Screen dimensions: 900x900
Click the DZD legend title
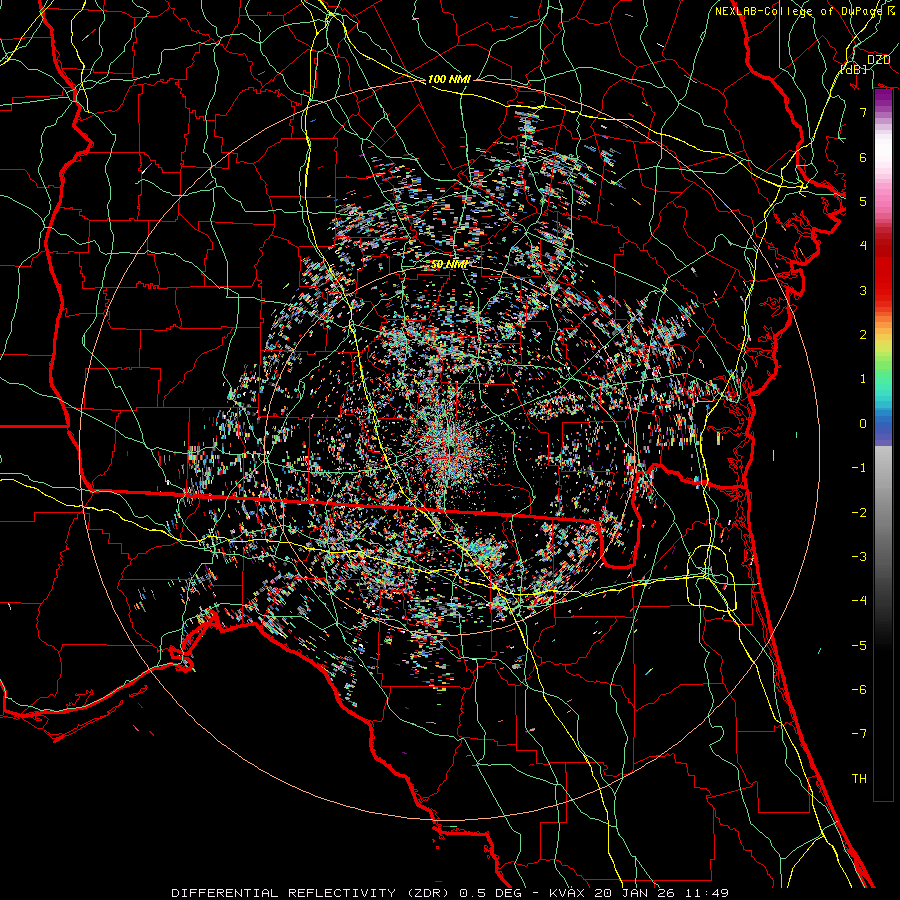click(x=879, y=60)
